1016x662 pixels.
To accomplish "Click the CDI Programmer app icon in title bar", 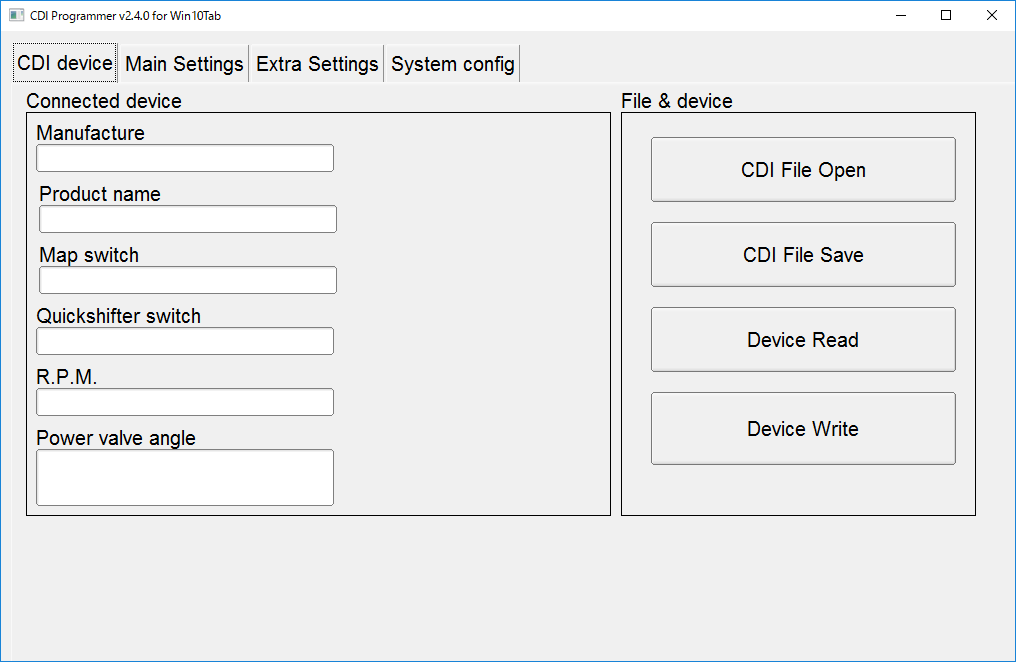I will pyautogui.click(x=16, y=15).
